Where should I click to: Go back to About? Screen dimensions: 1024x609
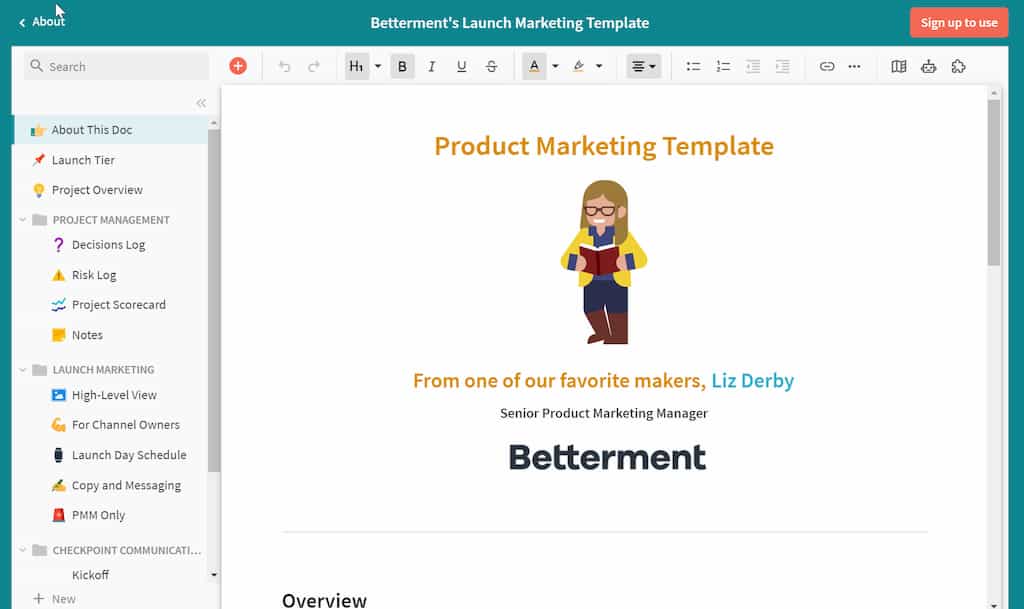[42, 22]
